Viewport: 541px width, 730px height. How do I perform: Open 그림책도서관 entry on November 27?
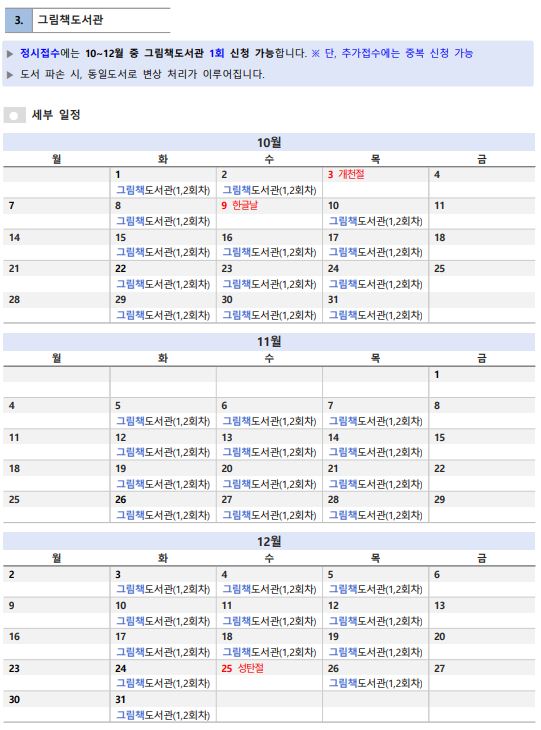point(269,515)
